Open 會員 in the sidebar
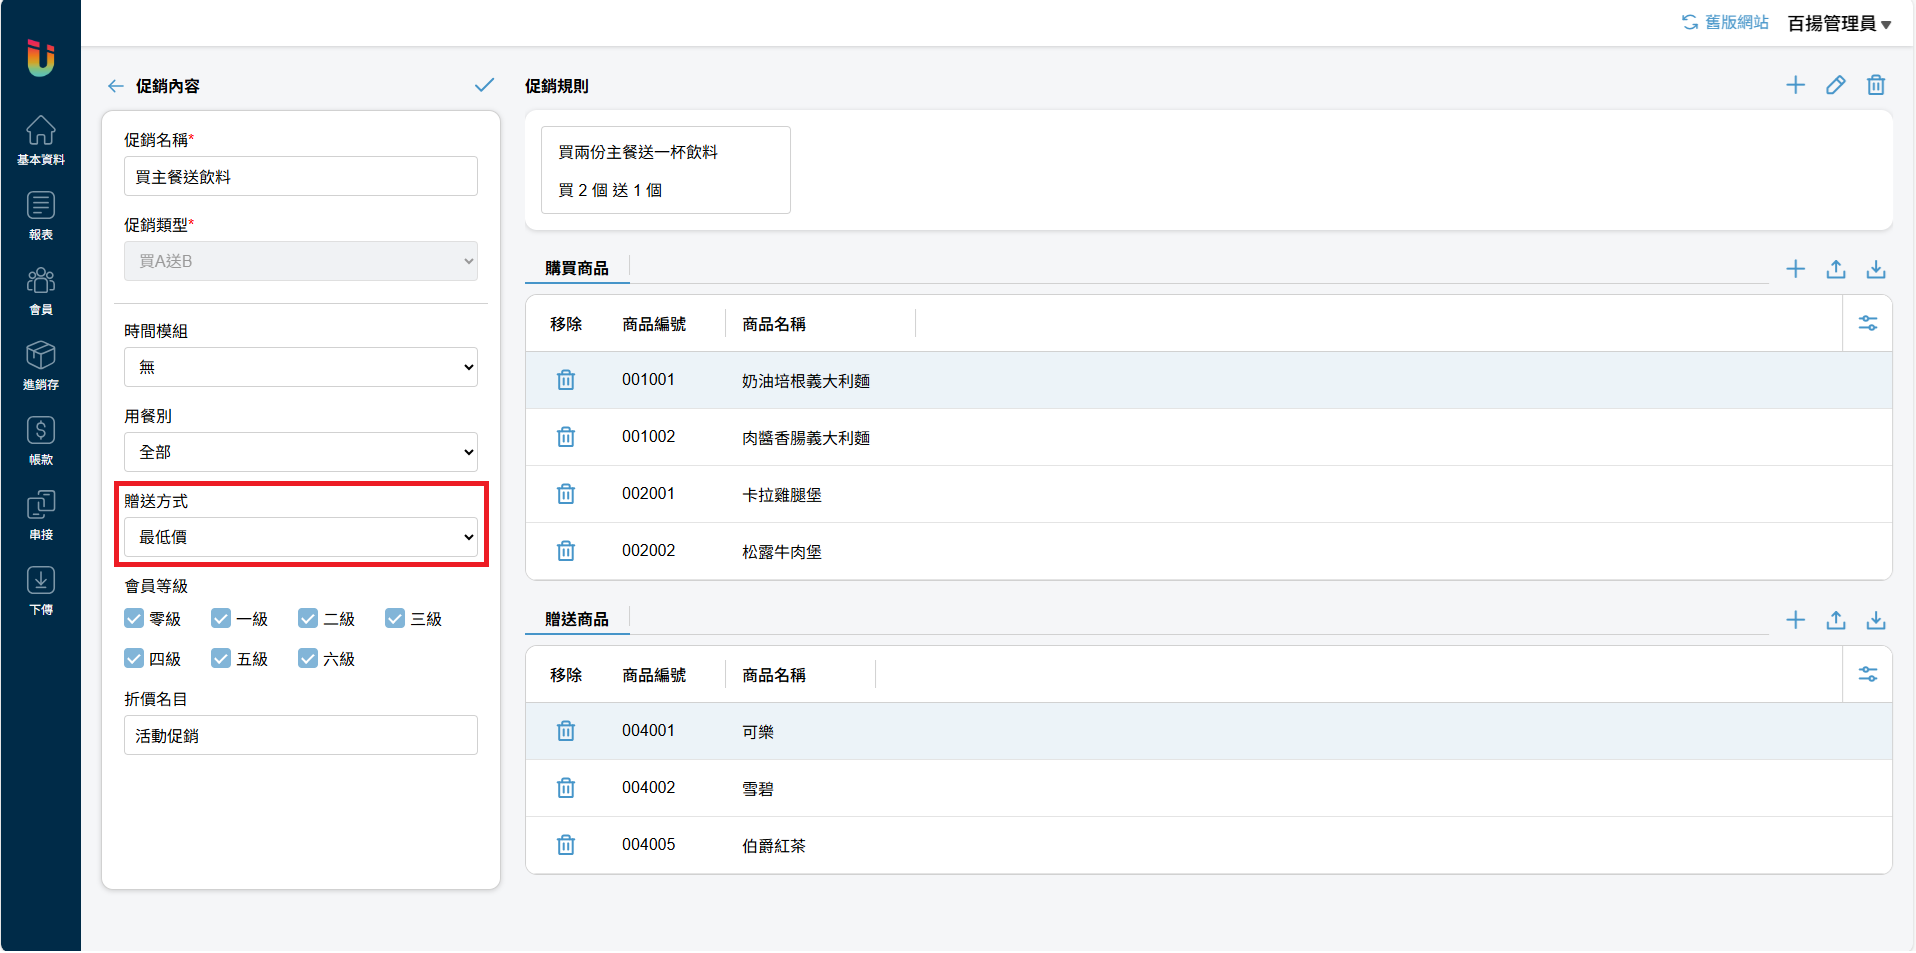Image resolution: width=1916 pixels, height=953 pixels. point(41,291)
